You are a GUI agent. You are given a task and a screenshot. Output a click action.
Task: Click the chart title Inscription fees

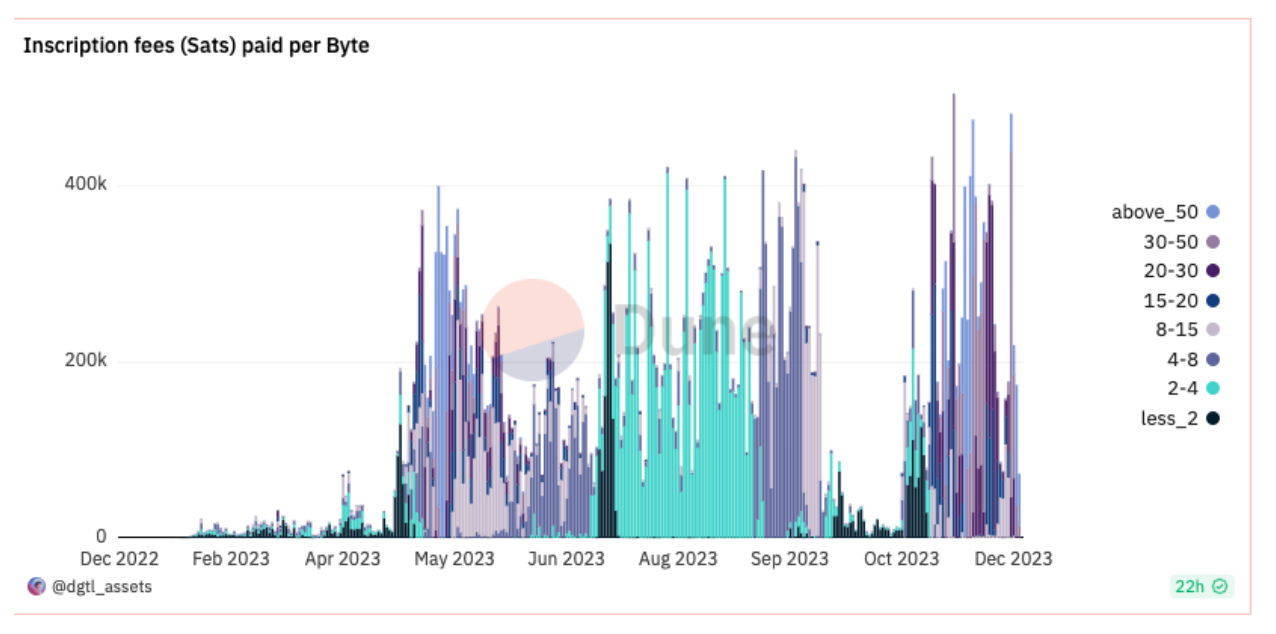[196, 46]
